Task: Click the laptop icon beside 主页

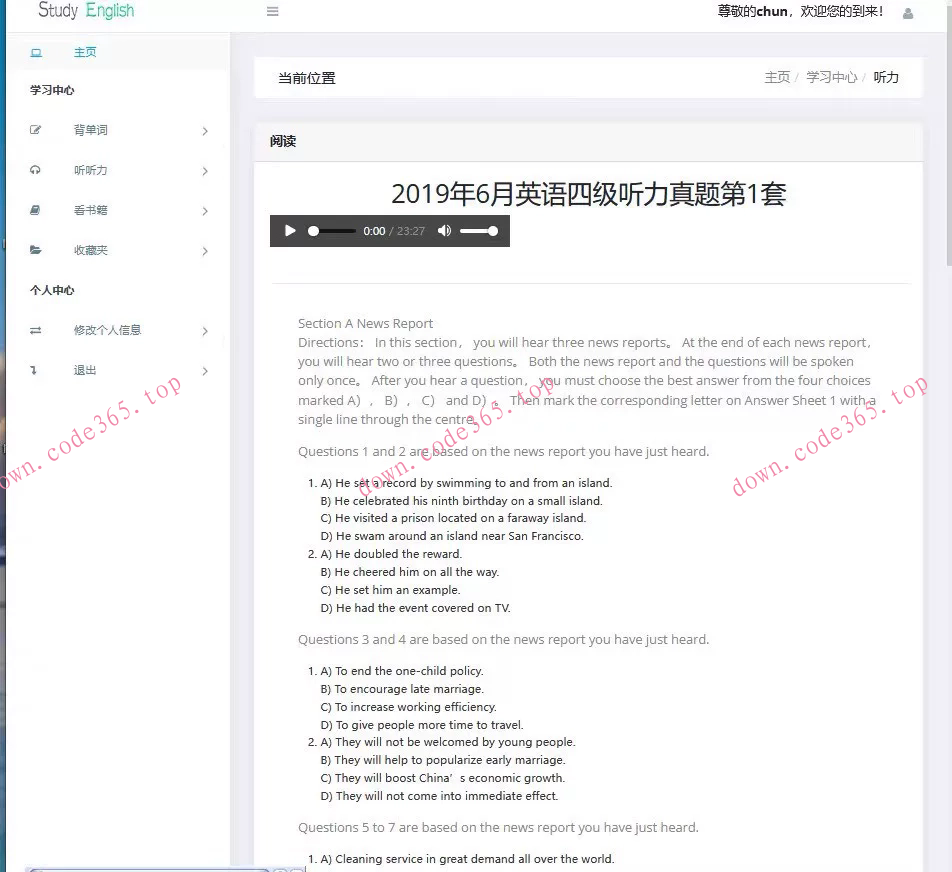Action: coord(36,52)
